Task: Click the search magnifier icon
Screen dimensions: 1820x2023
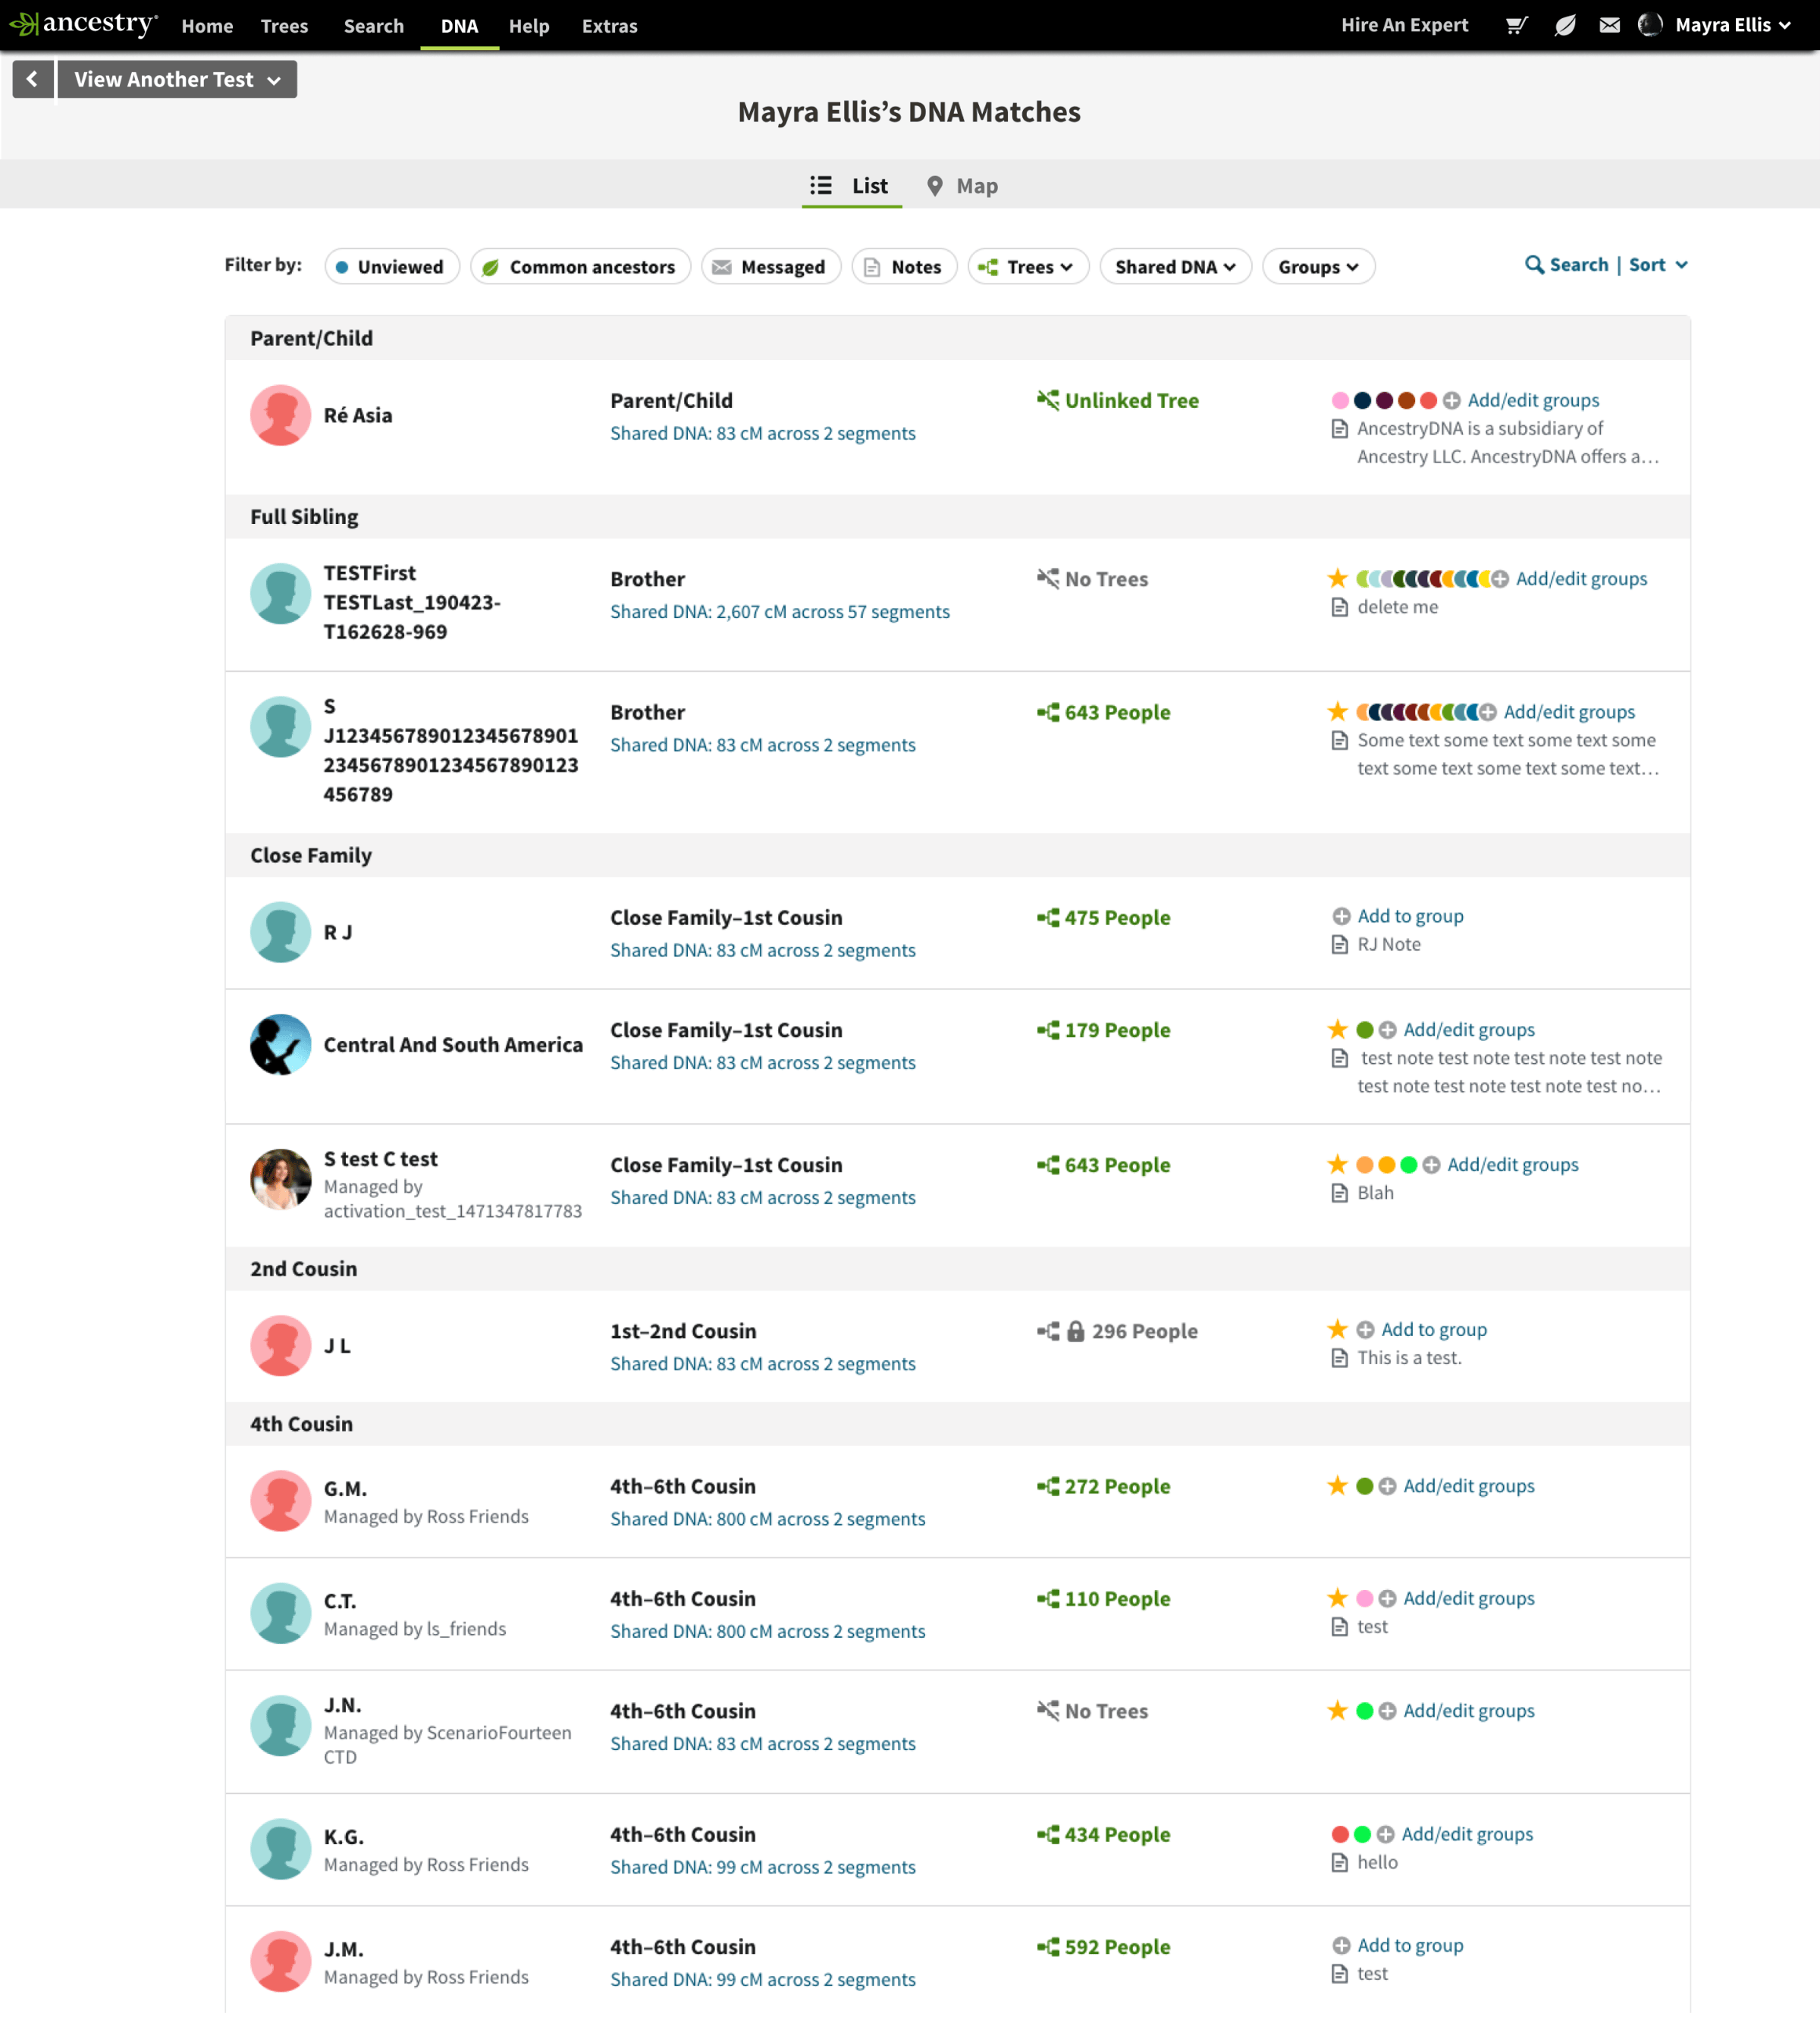Action: click(1533, 265)
